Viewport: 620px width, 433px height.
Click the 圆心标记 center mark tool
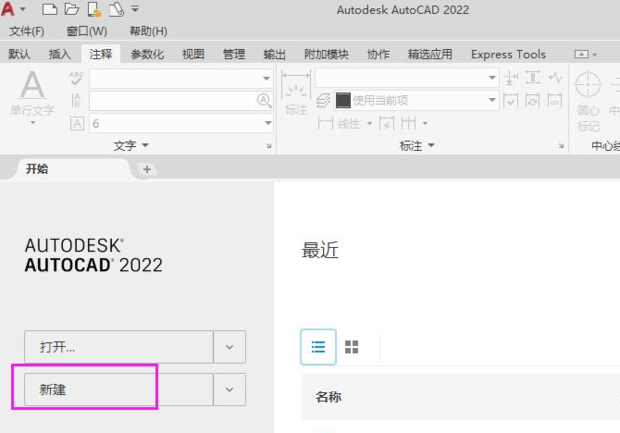588,101
